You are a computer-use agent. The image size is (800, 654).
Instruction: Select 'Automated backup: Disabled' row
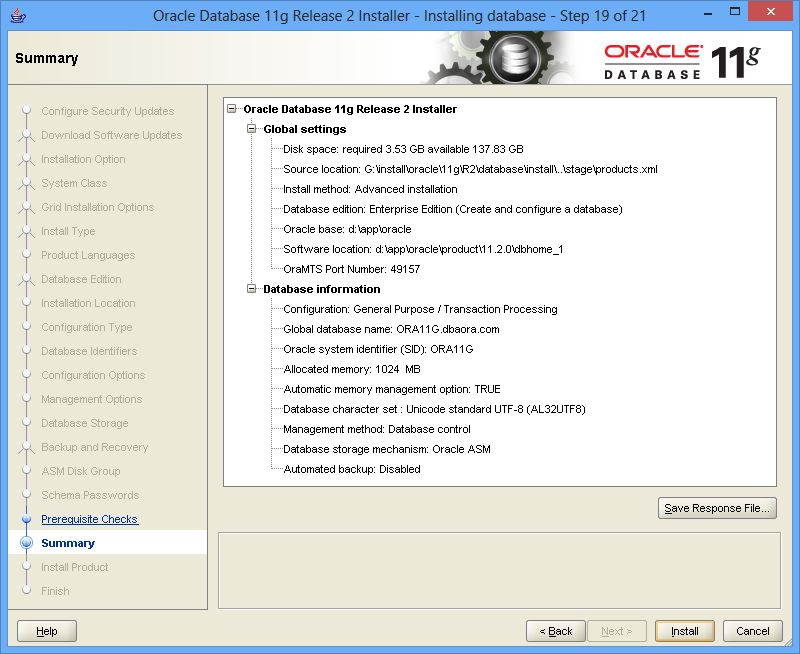[352, 469]
